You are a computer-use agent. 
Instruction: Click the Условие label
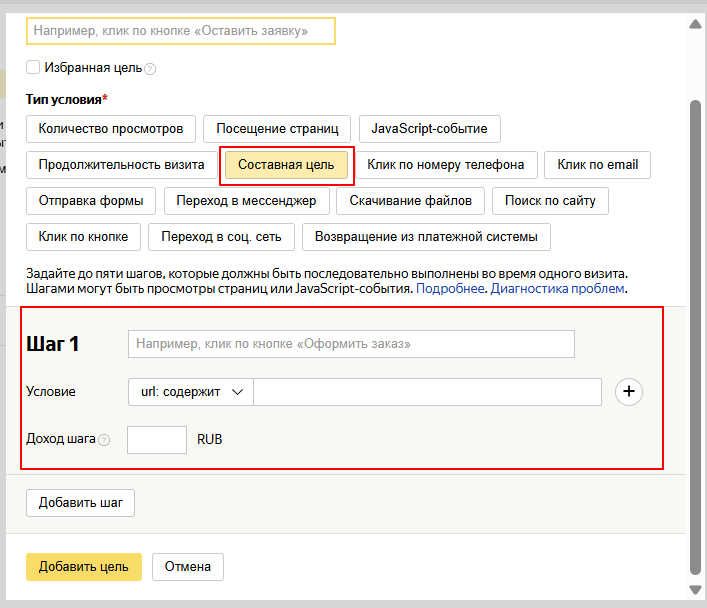[51, 392]
